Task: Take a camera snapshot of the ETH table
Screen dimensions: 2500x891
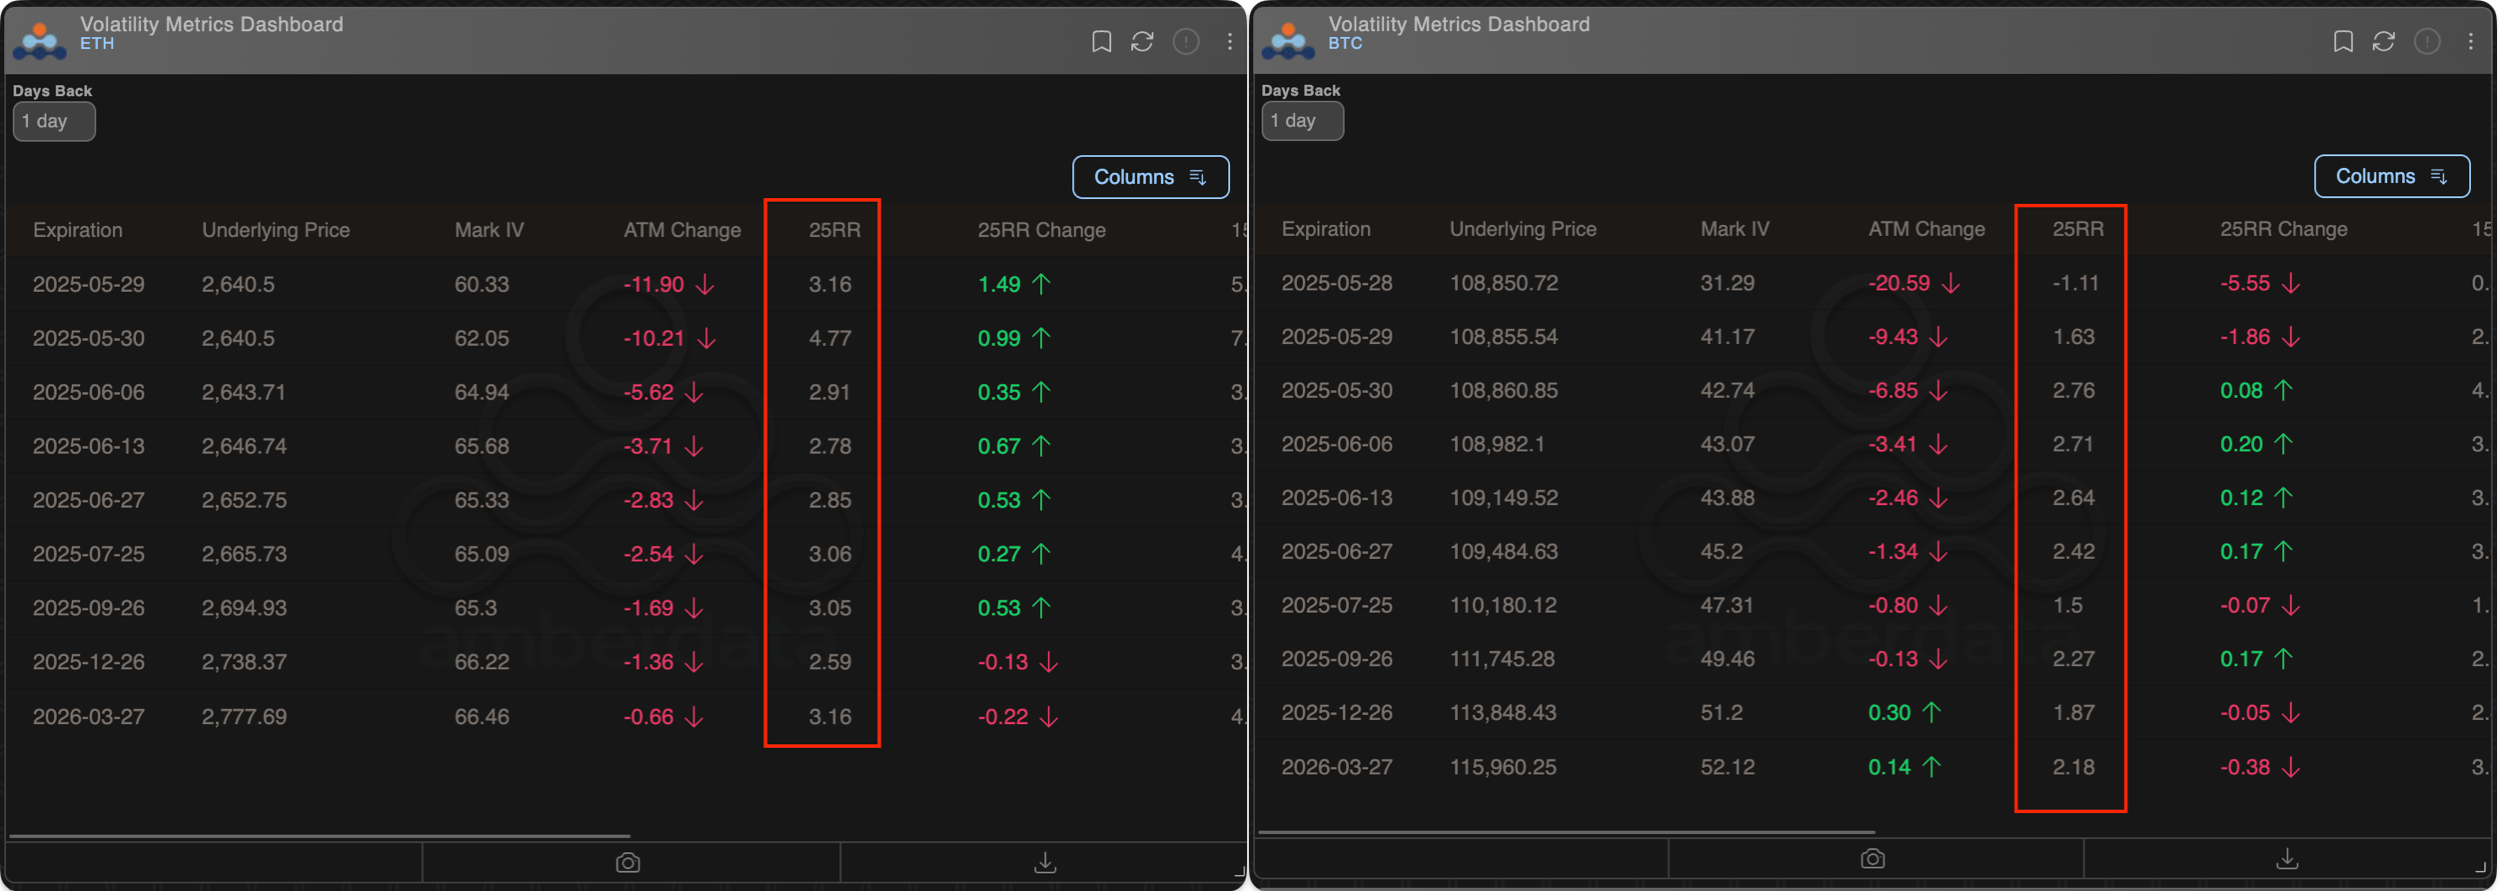Action: [628, 862]
